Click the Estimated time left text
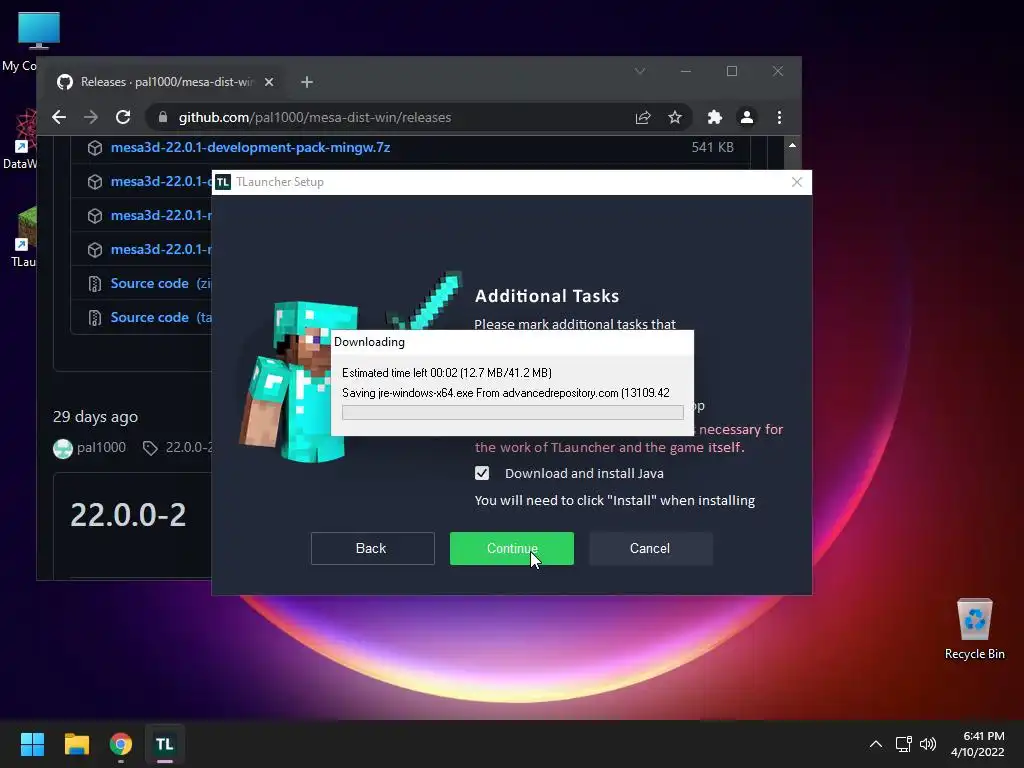Viewport: 1024px width, 768px height. tap(447, 373)
